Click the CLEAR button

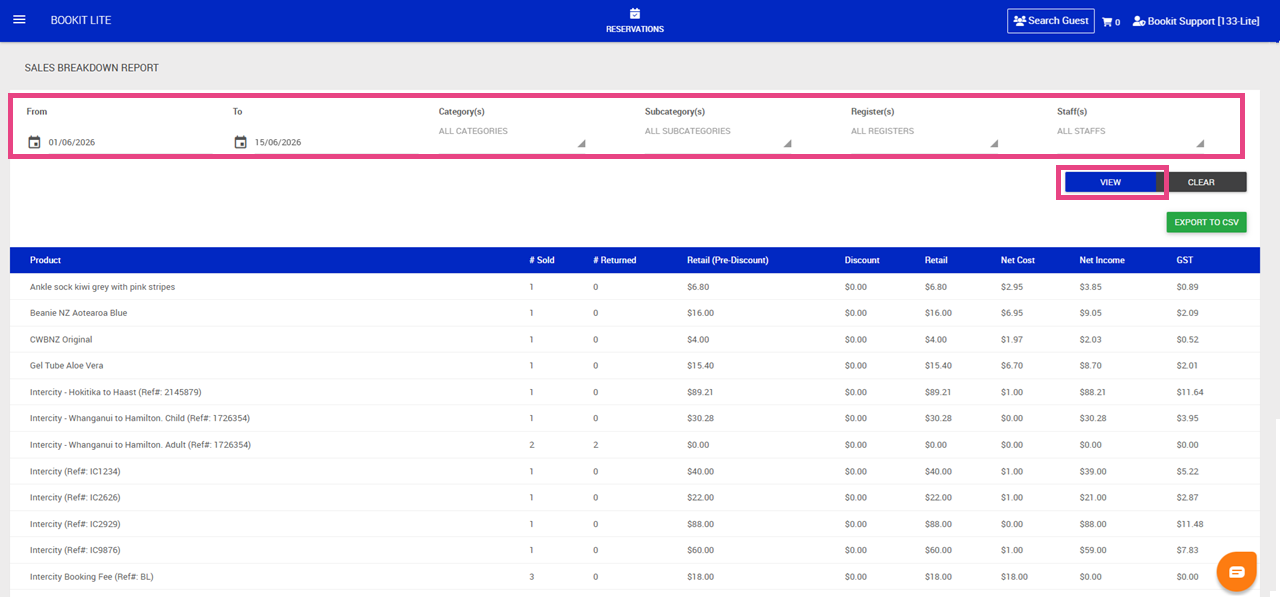(x=1201, y=182)
